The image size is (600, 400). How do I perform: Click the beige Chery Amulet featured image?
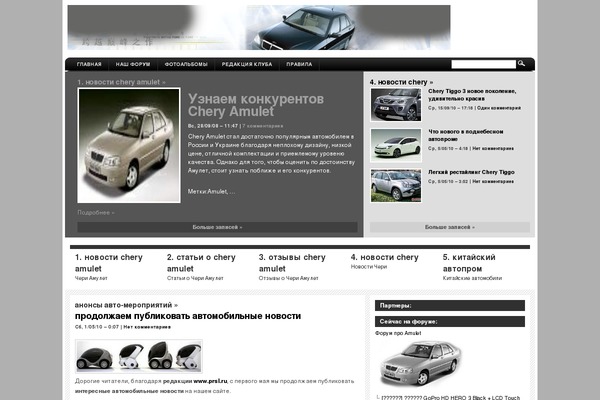pos(129,145)
